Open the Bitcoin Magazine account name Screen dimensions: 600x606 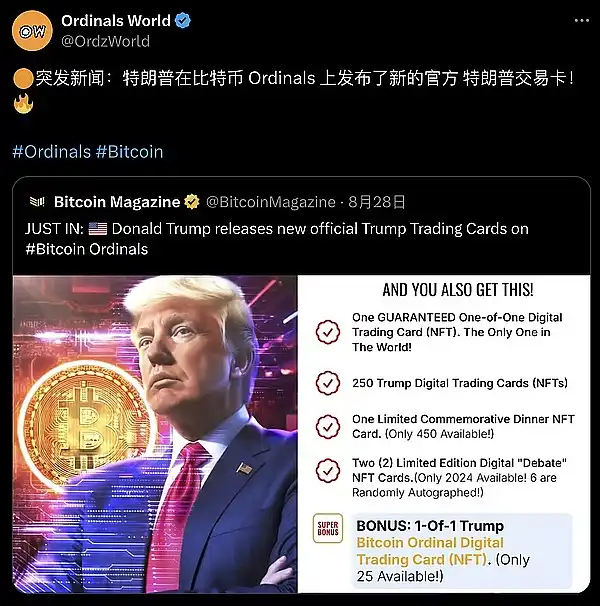117,202
